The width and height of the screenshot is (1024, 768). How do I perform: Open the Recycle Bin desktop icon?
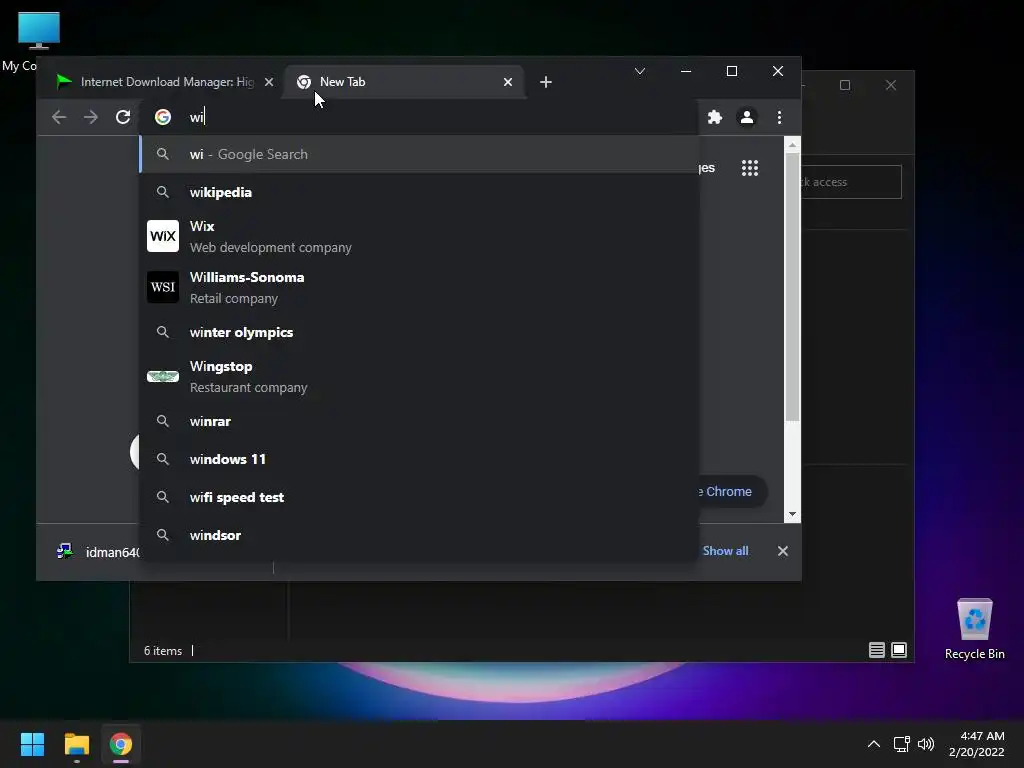tap(974, 629)
